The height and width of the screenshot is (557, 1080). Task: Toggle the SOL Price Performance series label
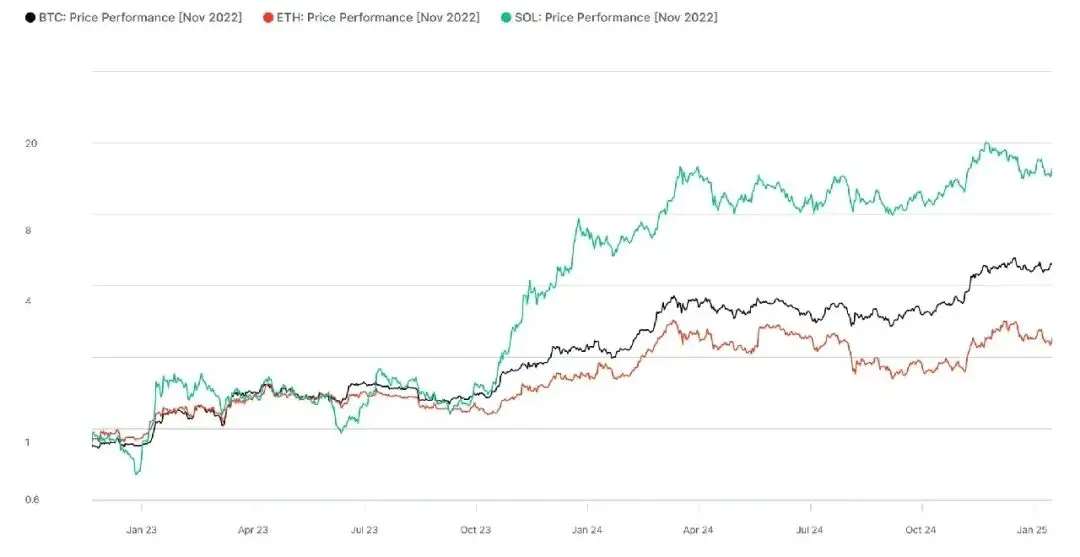point(617,18)
